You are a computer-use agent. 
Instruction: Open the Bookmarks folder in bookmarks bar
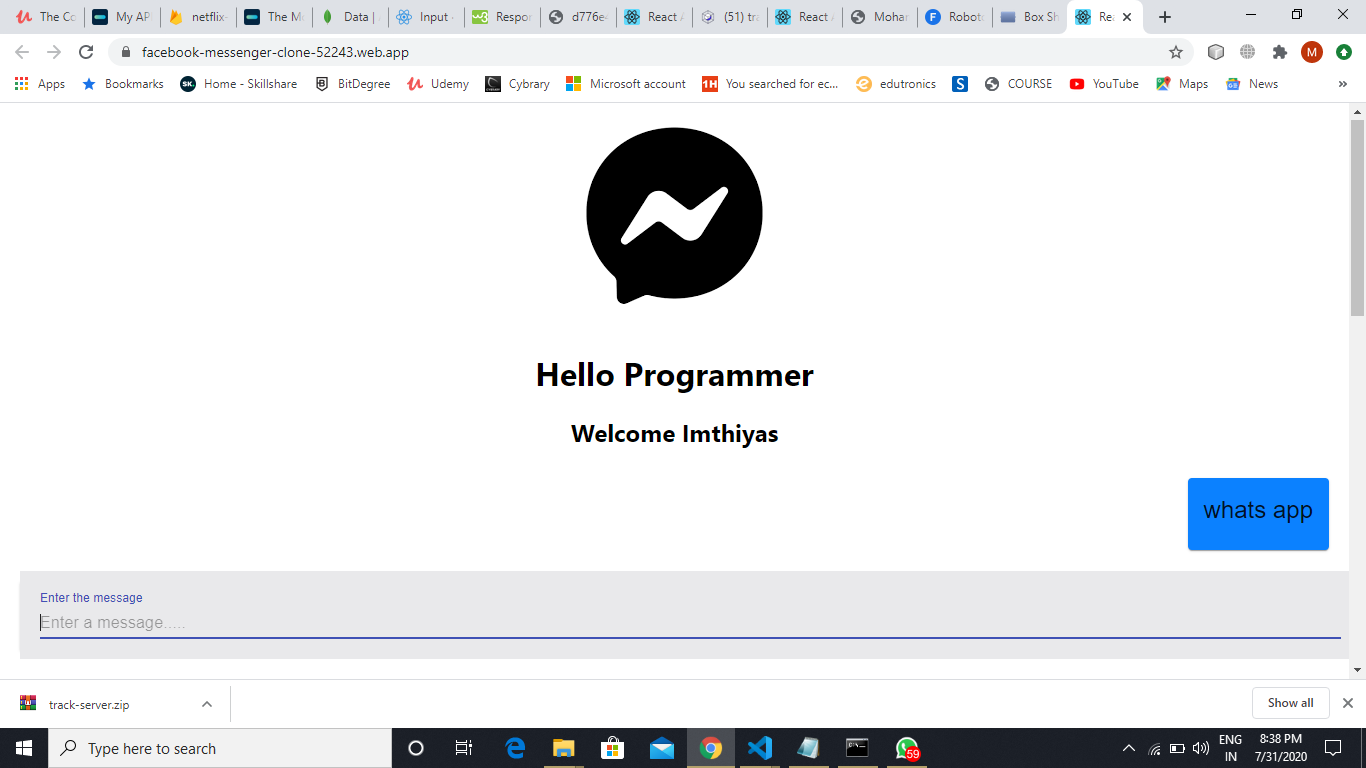coord(123,84)
